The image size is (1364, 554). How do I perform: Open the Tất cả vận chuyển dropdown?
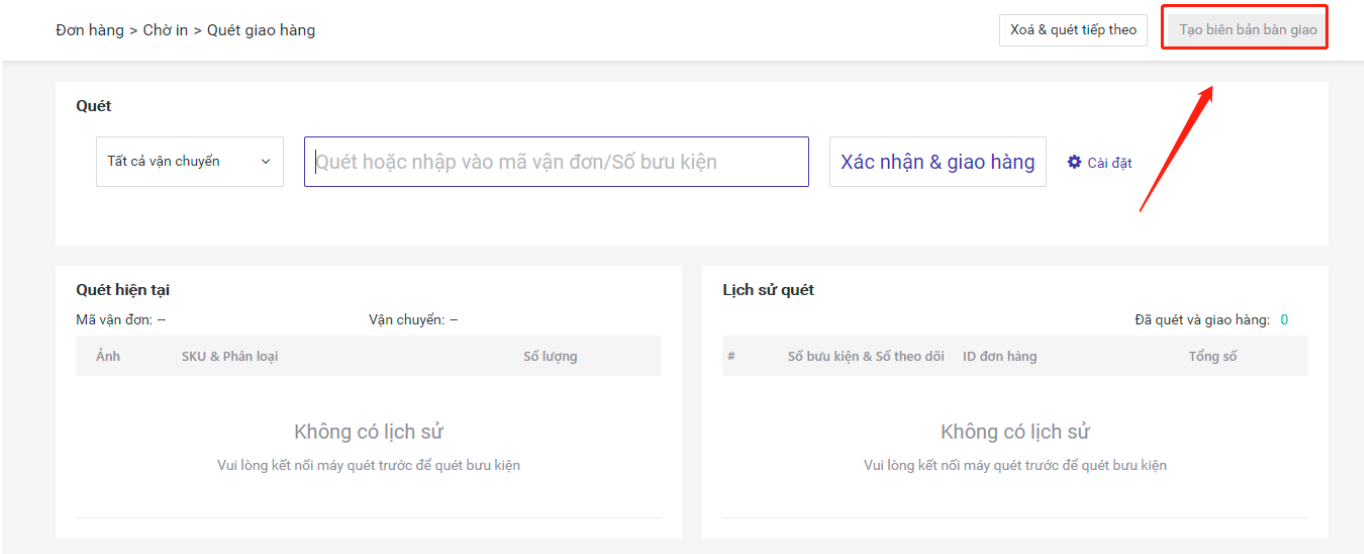click(189, 161)
